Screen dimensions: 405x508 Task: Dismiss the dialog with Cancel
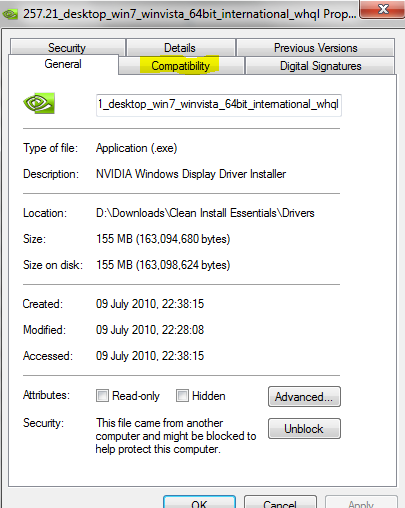(x=280, y=502)
